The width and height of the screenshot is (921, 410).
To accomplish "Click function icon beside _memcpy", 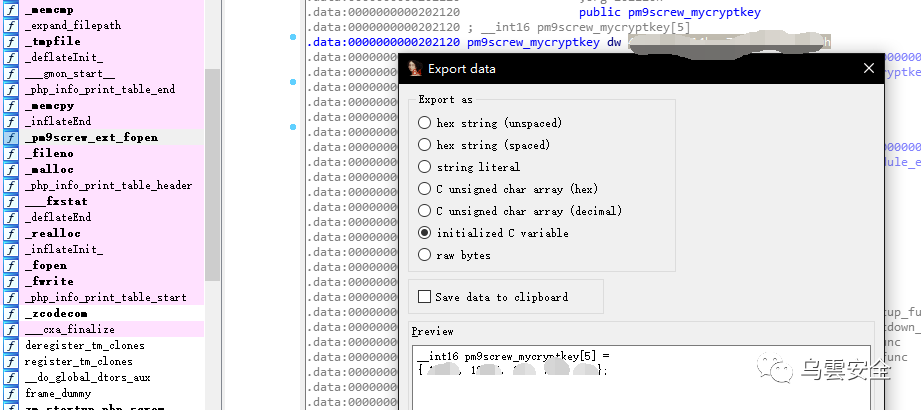I will pyautogui.click(x=11, y=106).
